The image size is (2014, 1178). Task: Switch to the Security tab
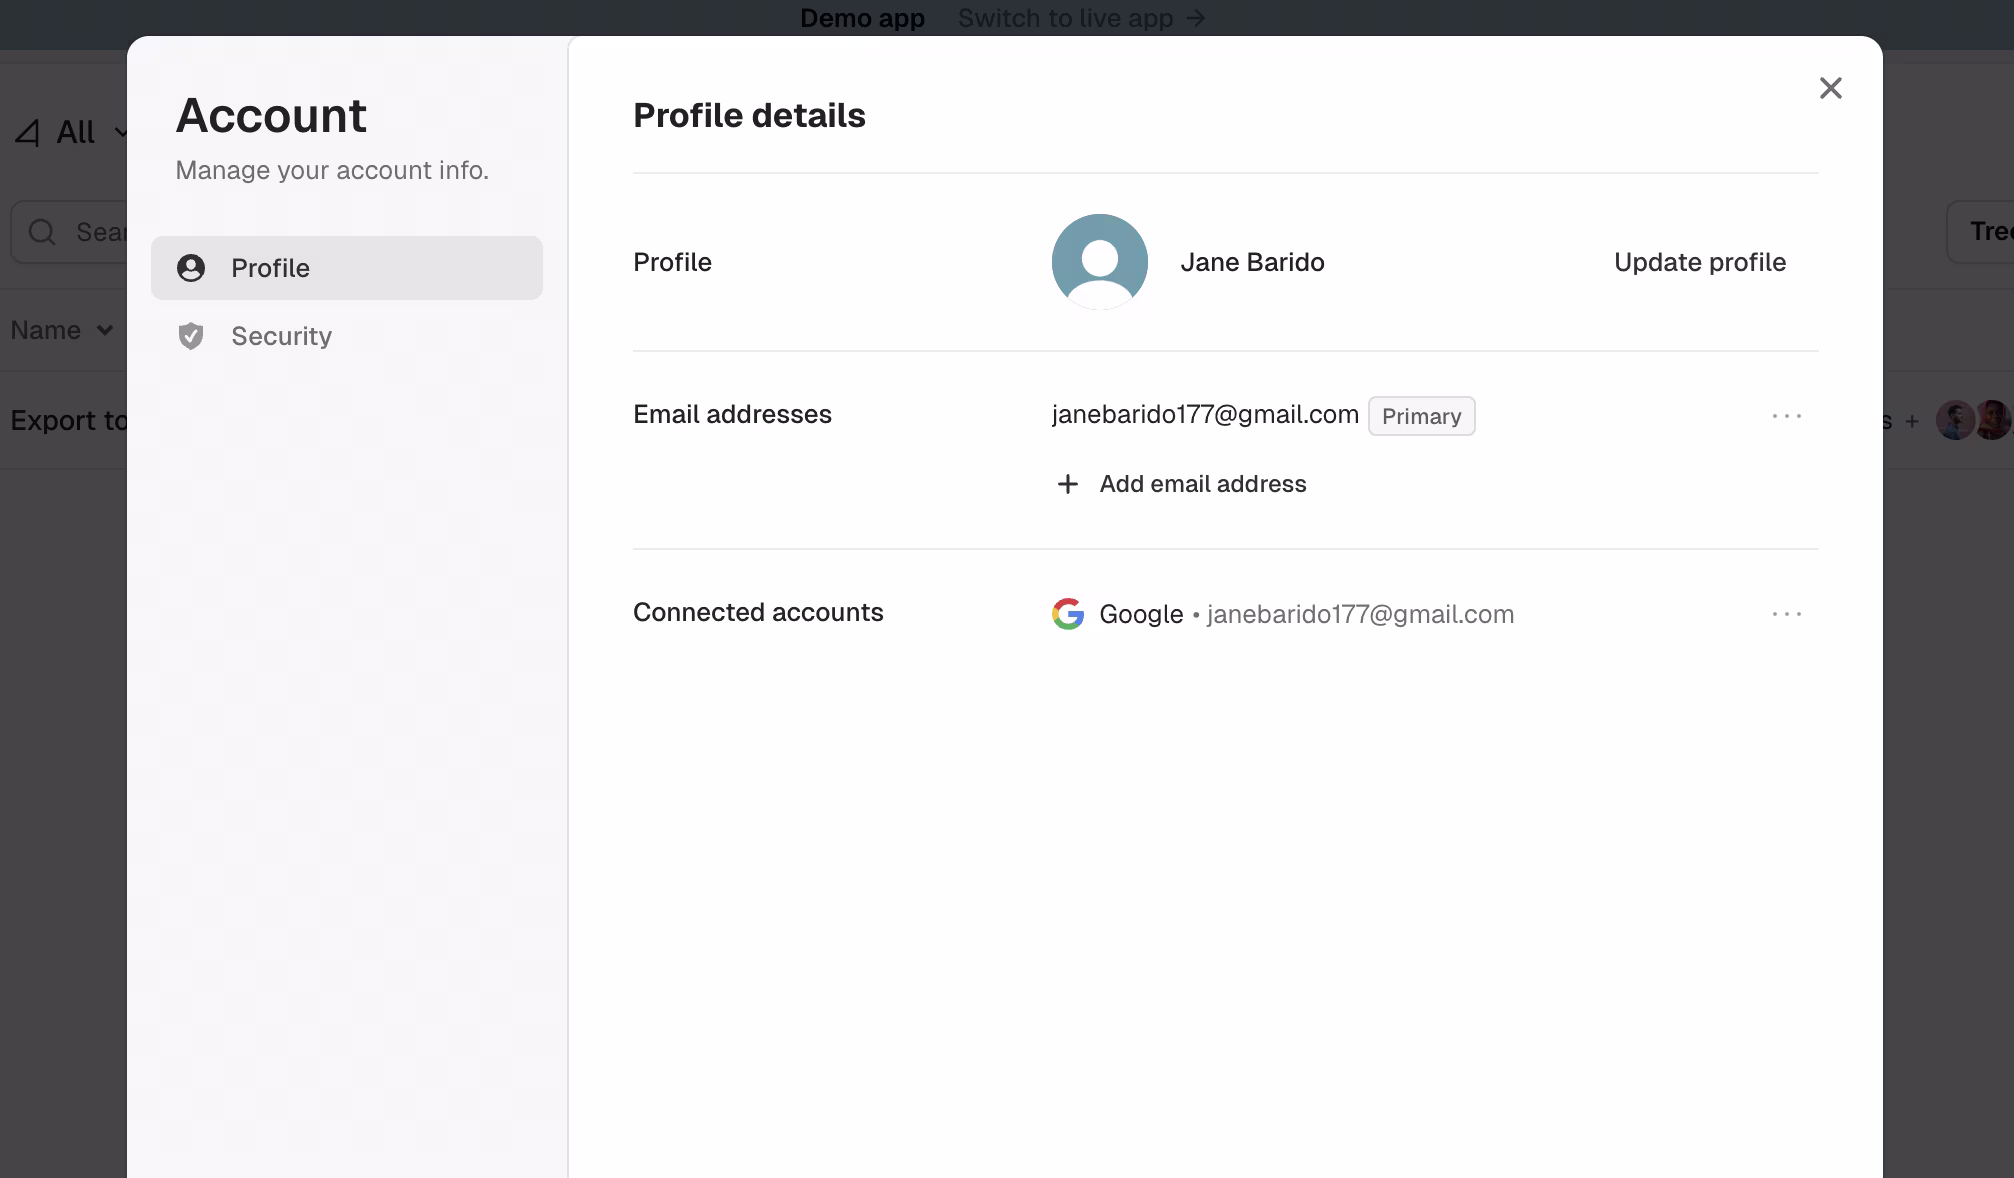[281, 336]
